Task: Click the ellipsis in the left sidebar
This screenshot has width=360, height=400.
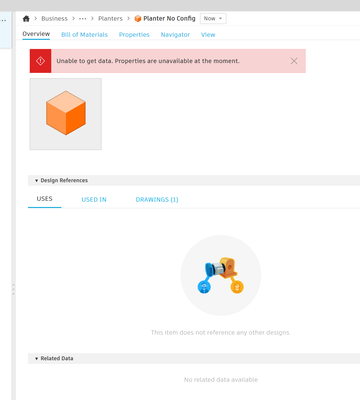Action: pos(3,20)
